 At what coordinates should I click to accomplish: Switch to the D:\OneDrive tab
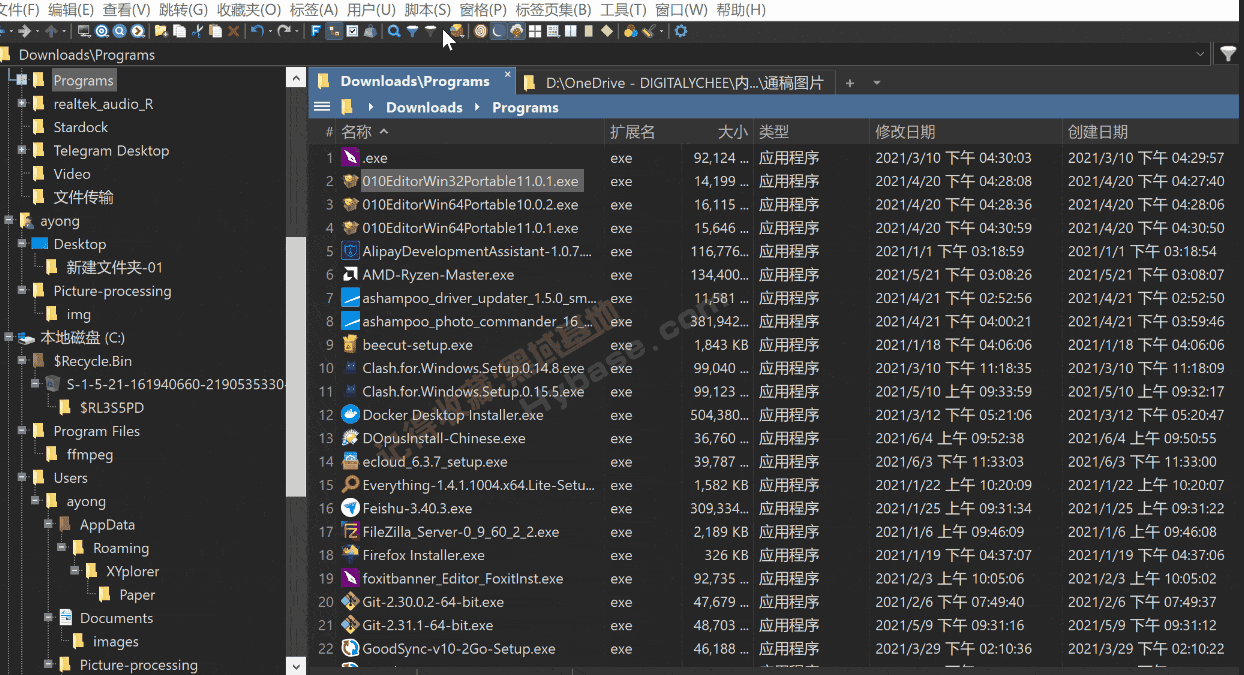coord(674,83)
